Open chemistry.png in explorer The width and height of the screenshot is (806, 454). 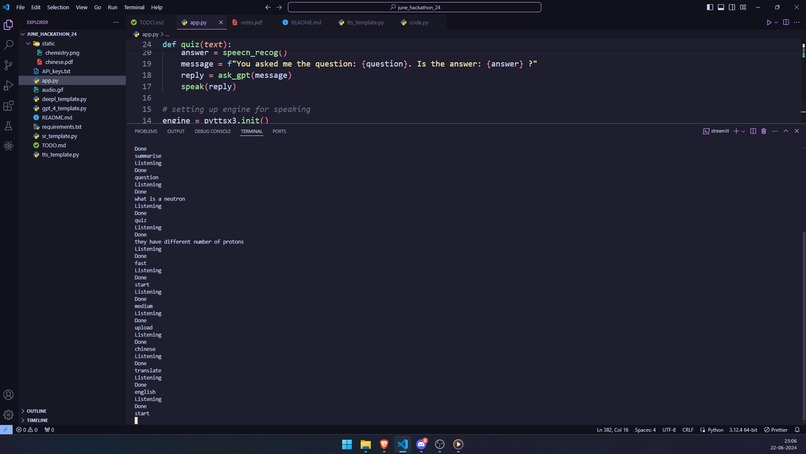tap(62, 53)
